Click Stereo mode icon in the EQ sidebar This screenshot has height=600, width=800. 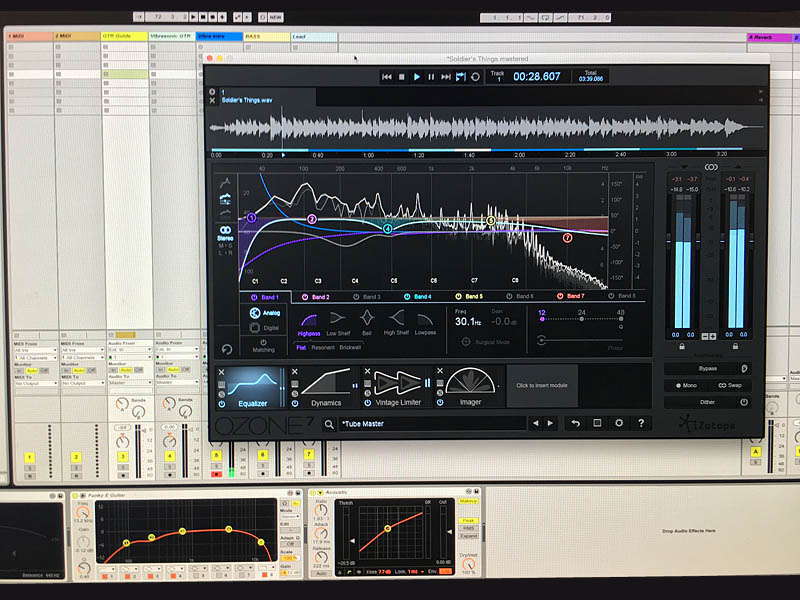click(225, 233)
